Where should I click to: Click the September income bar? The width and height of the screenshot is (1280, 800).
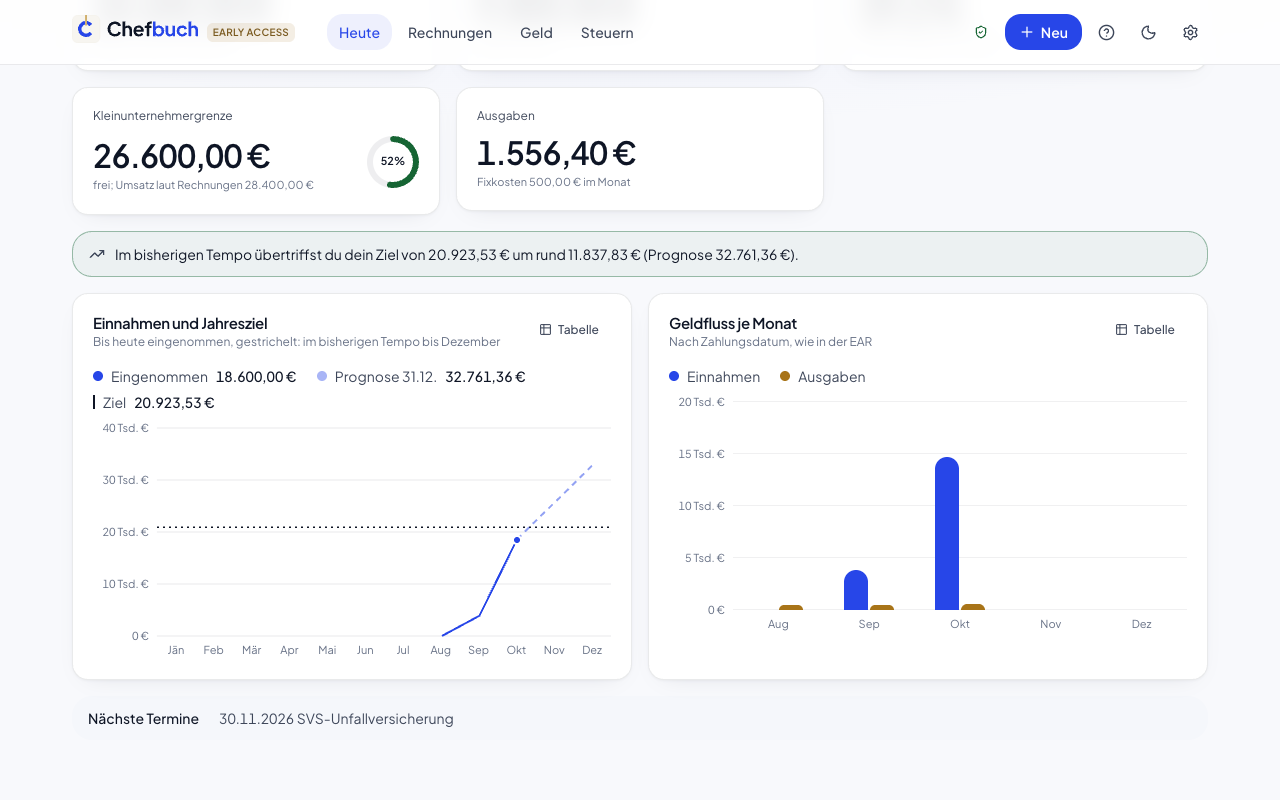point(856,590)
